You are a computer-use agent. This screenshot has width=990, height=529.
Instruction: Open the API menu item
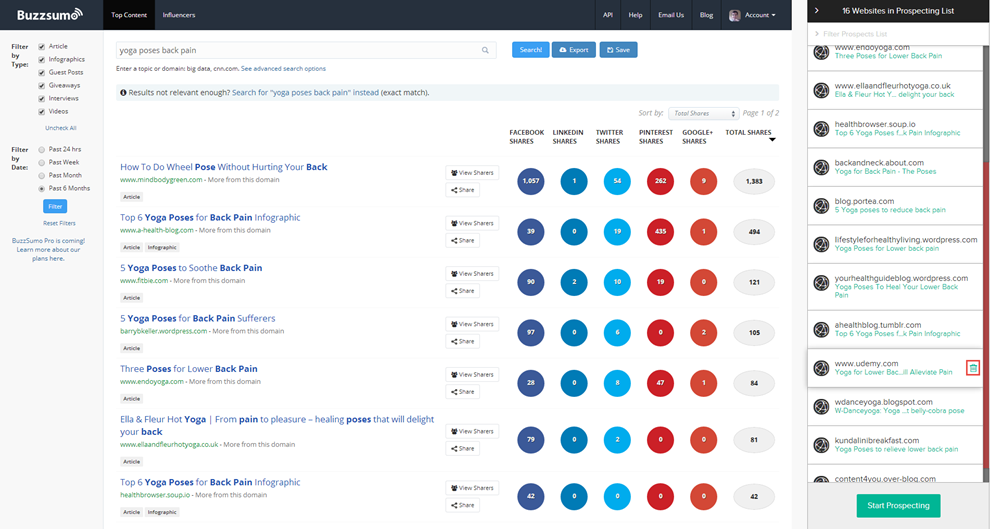pyautogui.click(x=607, y=15)
